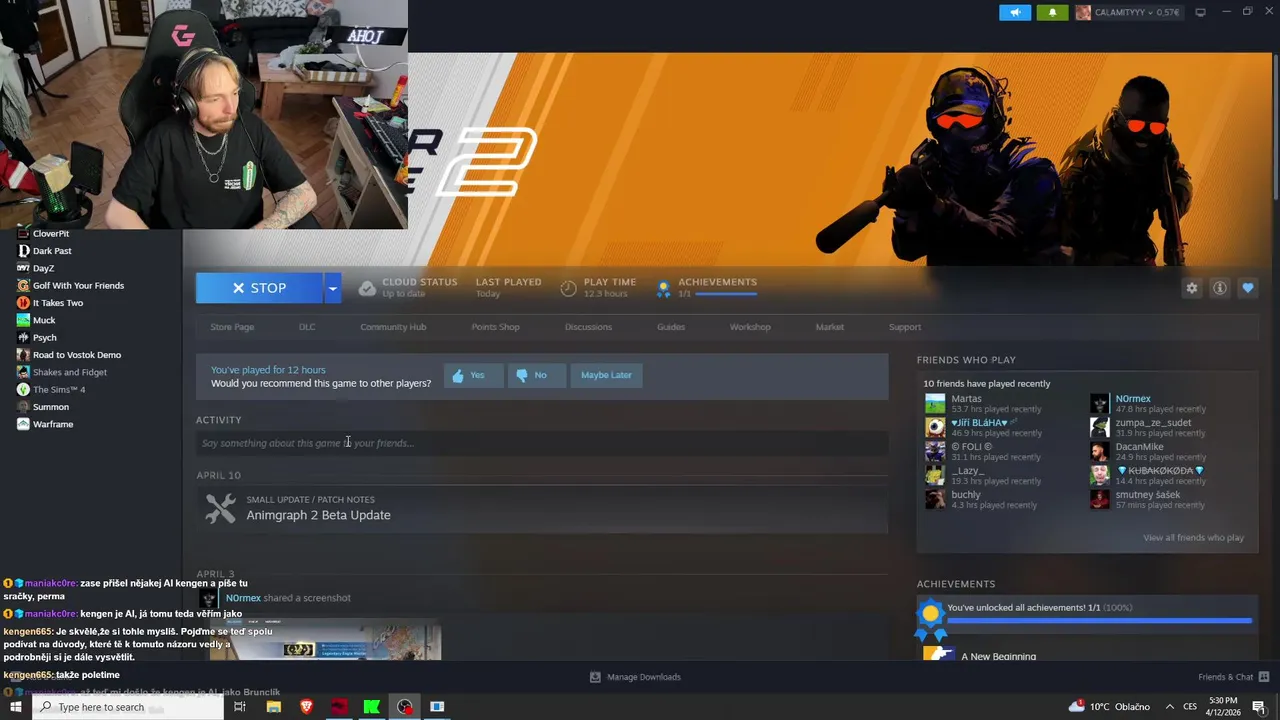The height and width of the screenshot is (720, 1280).
Task: Click the Cloud Status icon
Action: click(367, 288)
